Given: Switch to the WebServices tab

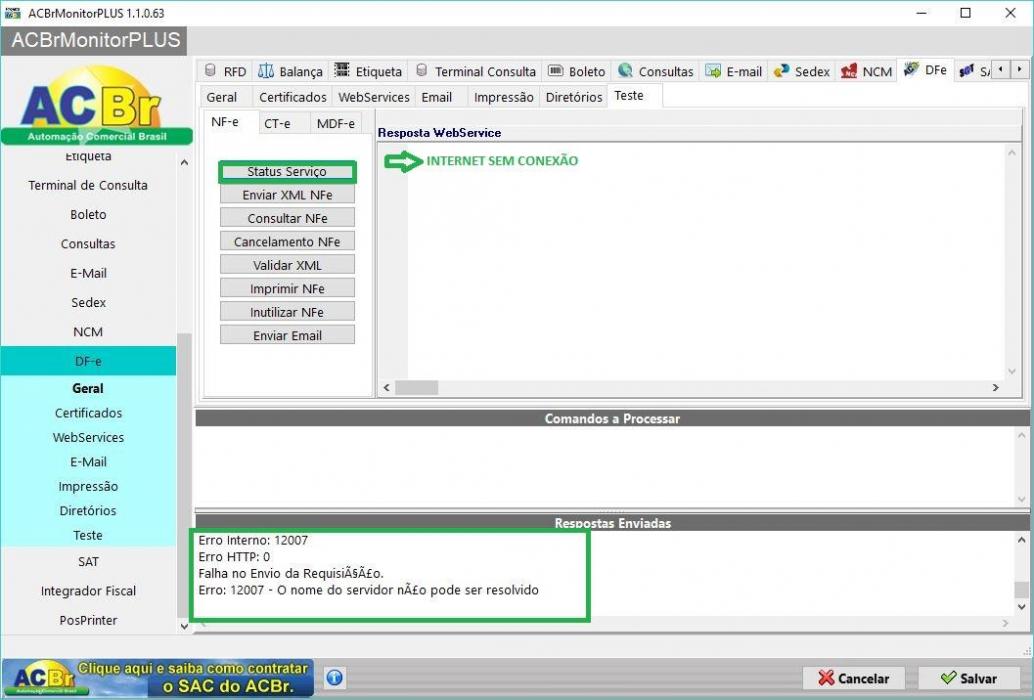Looking at the screenshot, I should pos(374,97).
